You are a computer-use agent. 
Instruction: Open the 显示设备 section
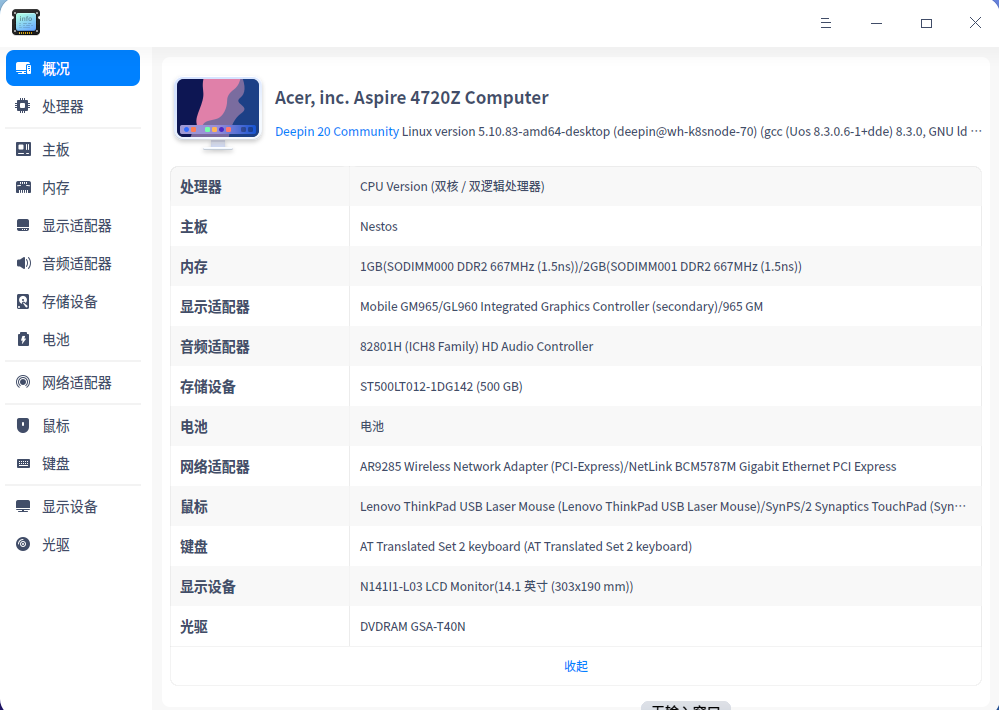pyautogui.click(x=22, y=506)
